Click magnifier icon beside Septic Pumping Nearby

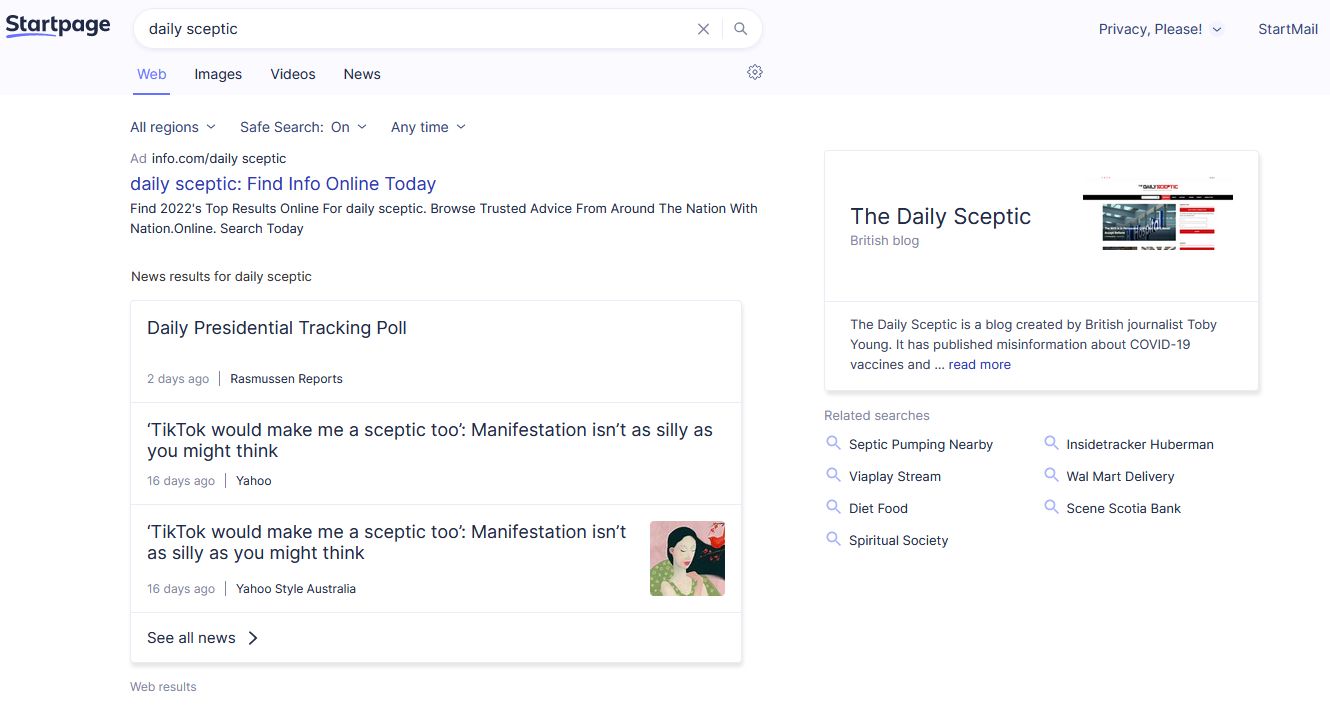click(x=833, y=443)
